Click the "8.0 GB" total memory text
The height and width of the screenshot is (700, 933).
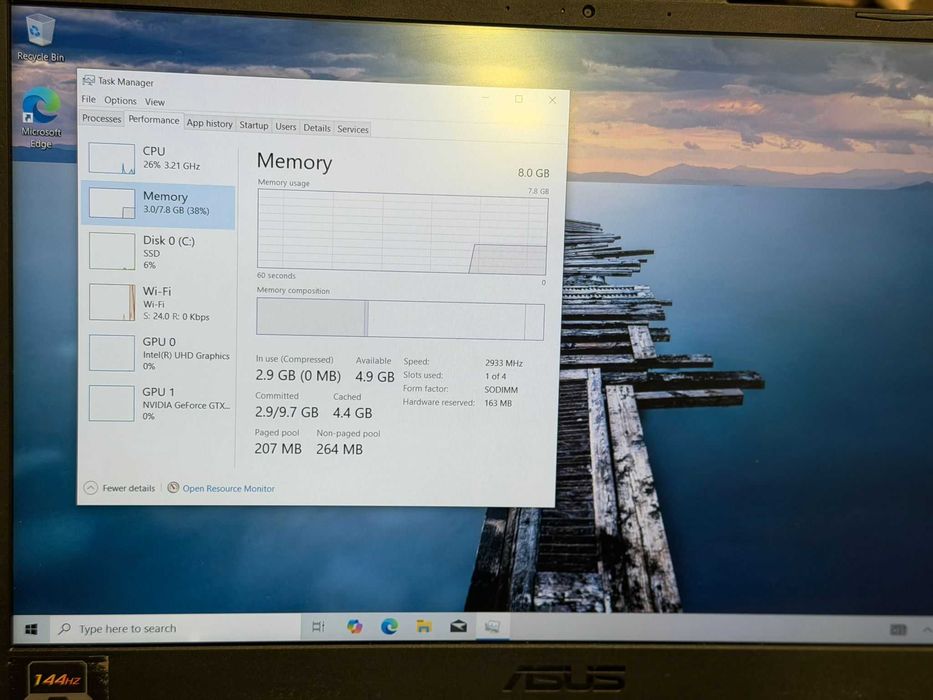coord(533,173)
